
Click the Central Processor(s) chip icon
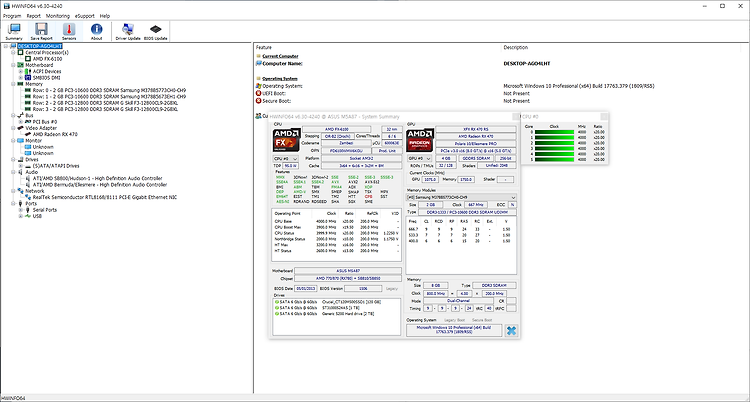tap(21, 52)
